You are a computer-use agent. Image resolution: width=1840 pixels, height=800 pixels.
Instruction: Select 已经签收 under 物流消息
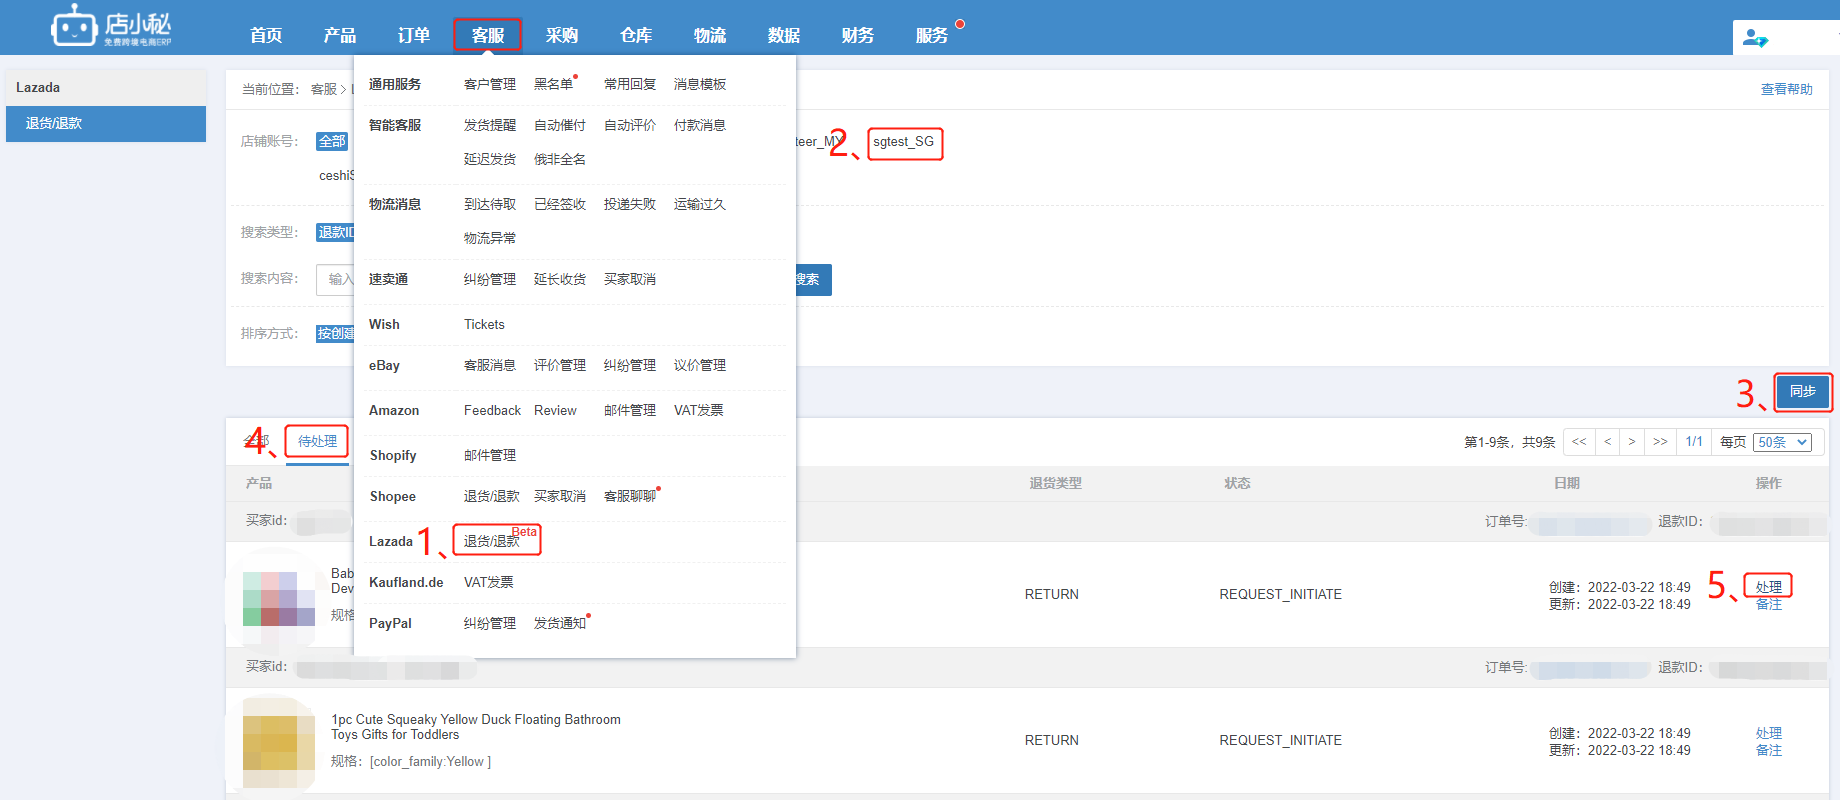(560, 204)
